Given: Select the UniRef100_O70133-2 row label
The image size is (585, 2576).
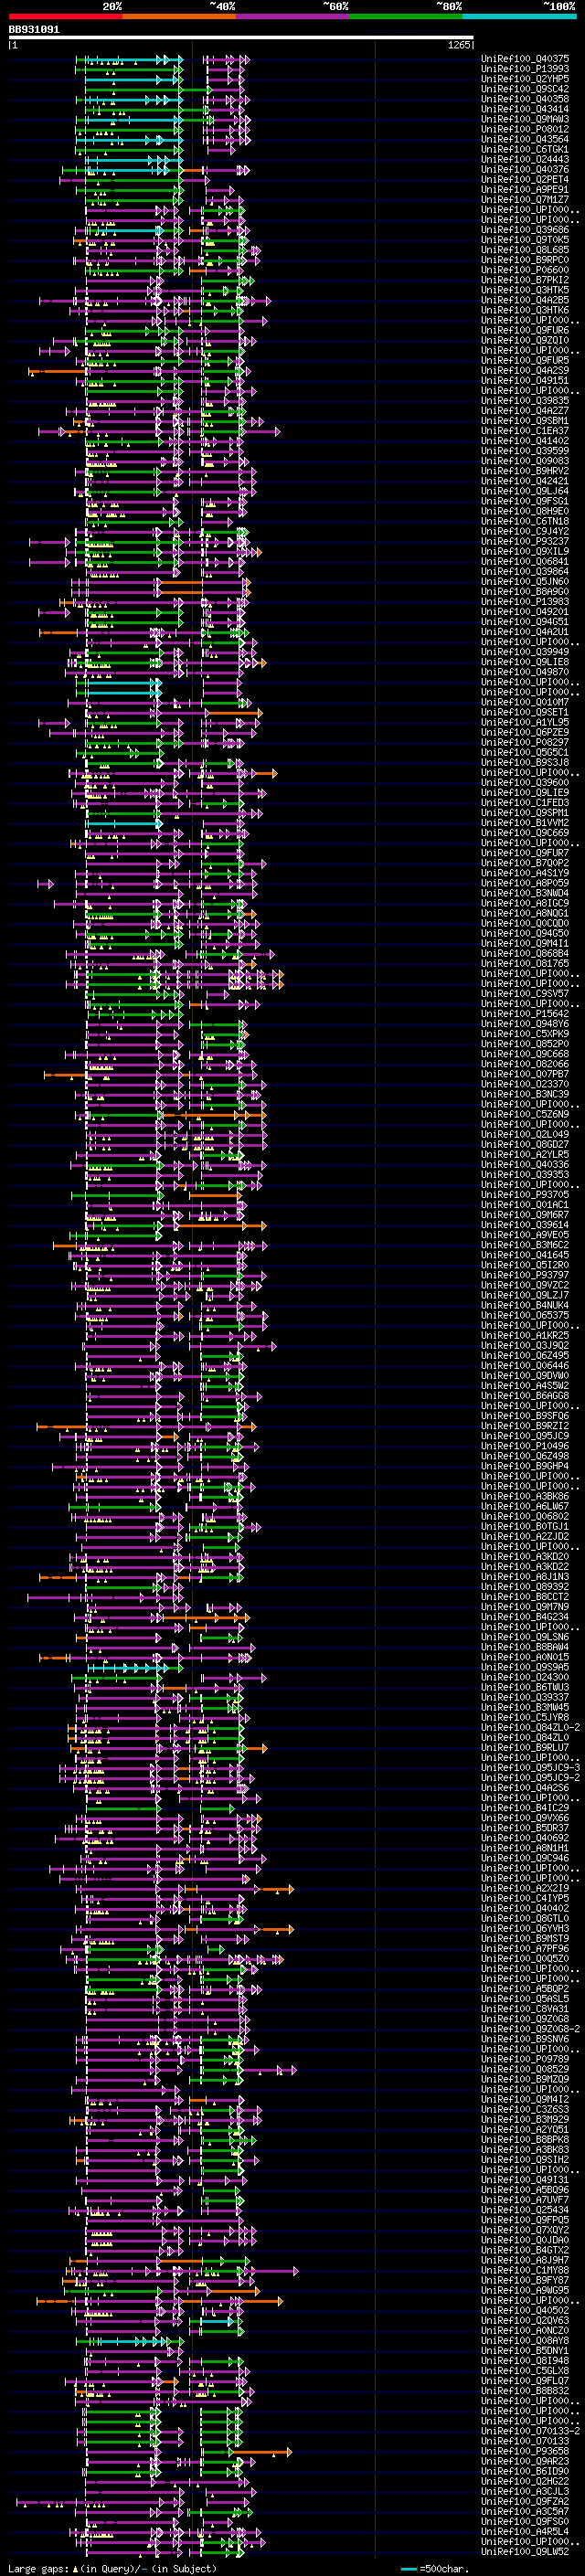Looking at the screenshot, I should (530, 2431).
